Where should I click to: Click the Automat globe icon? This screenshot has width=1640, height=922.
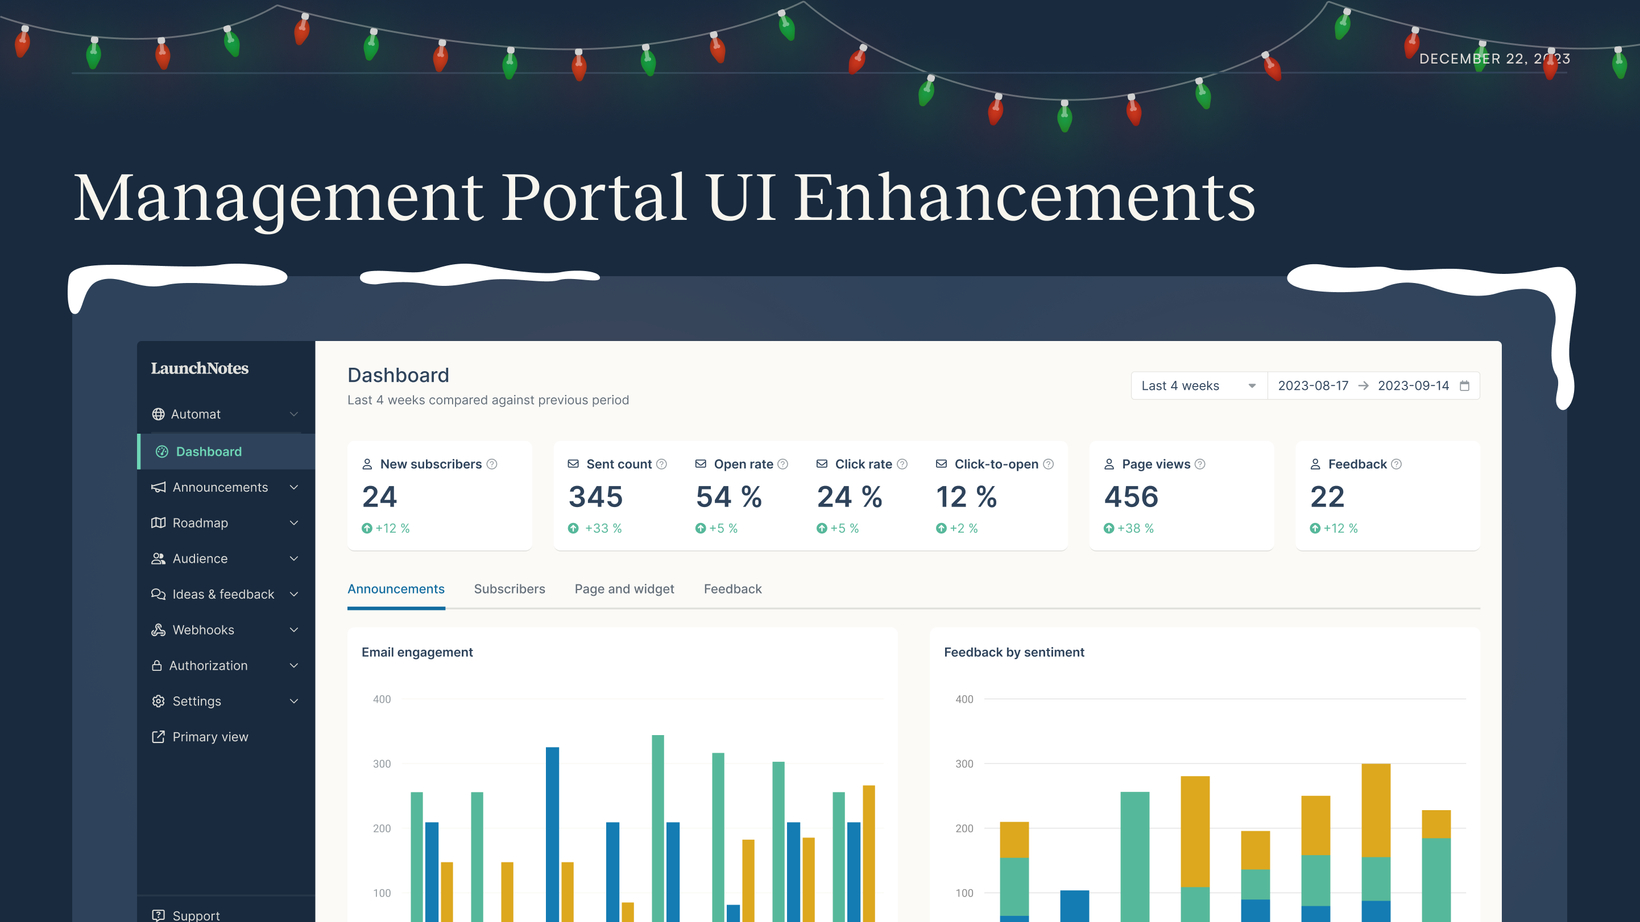point(158,414)
